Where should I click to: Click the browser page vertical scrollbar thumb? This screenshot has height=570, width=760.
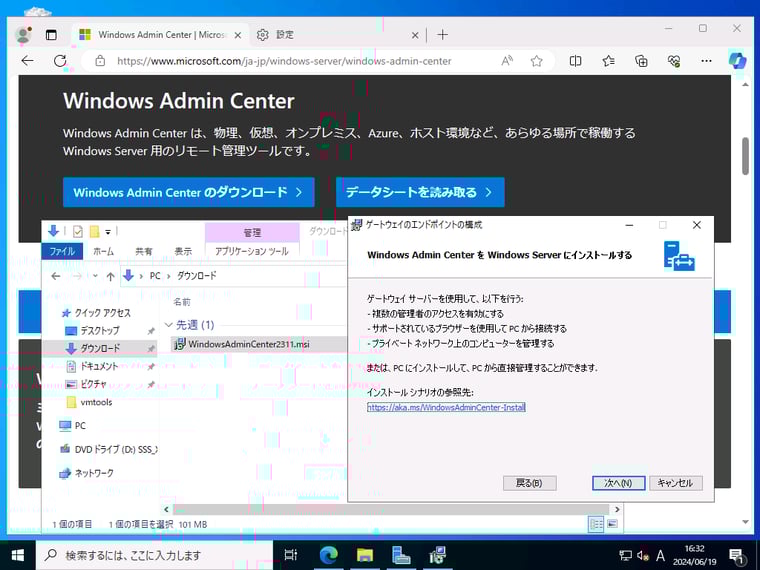point(745,156)
